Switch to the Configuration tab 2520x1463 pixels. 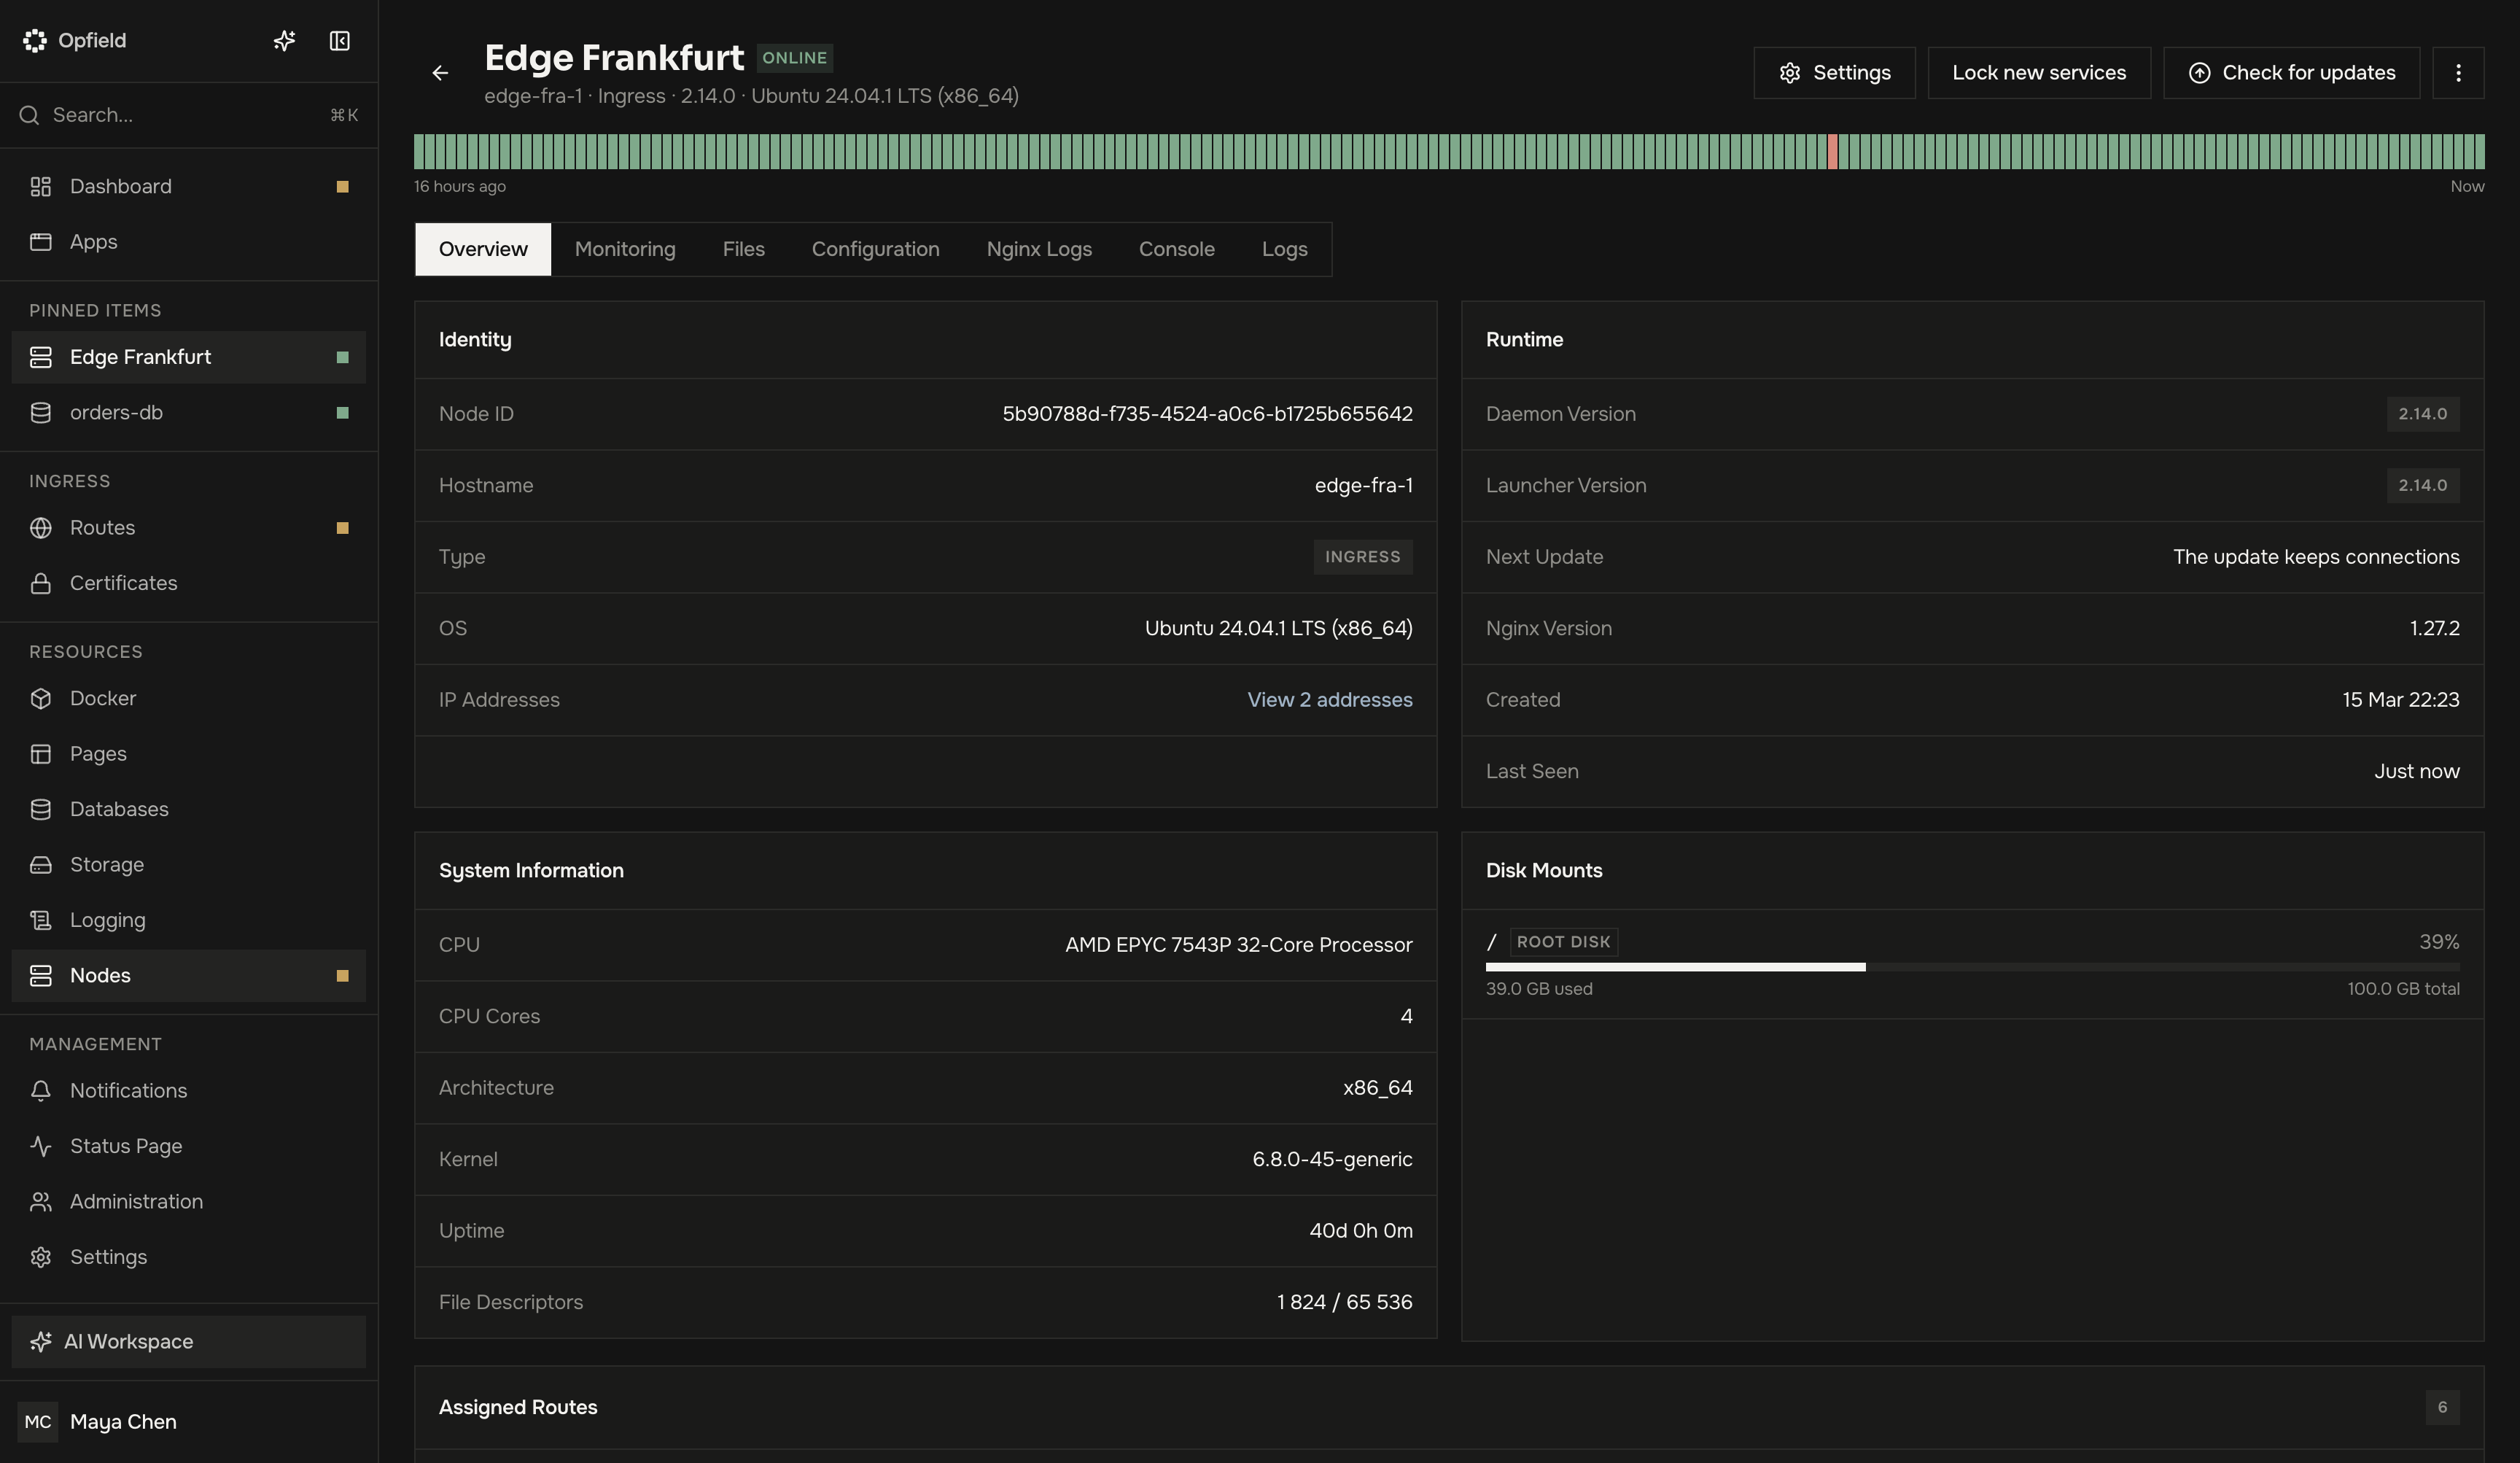coord(875,249)
